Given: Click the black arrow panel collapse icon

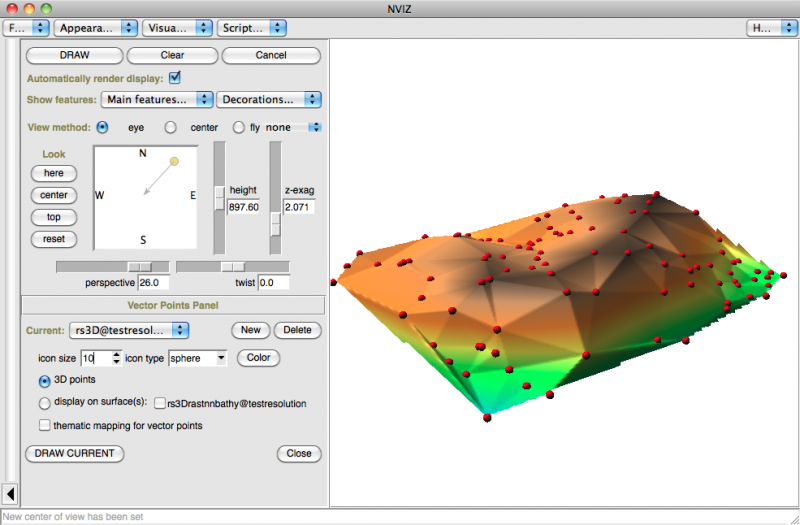Looking at the screenshot, I should (10, 493).
